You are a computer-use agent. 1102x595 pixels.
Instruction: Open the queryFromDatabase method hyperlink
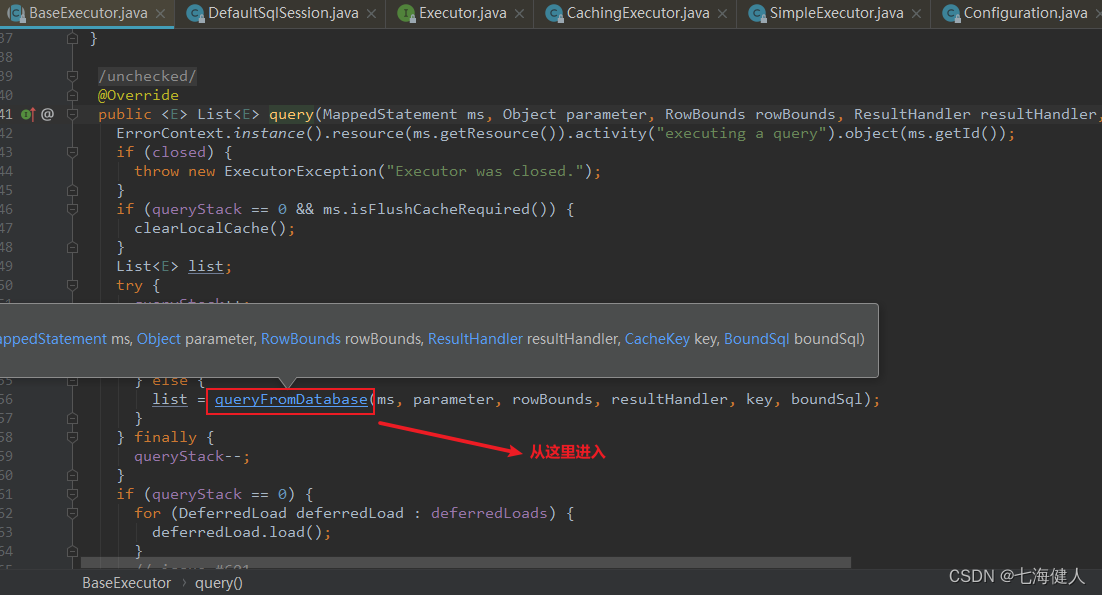290,398
